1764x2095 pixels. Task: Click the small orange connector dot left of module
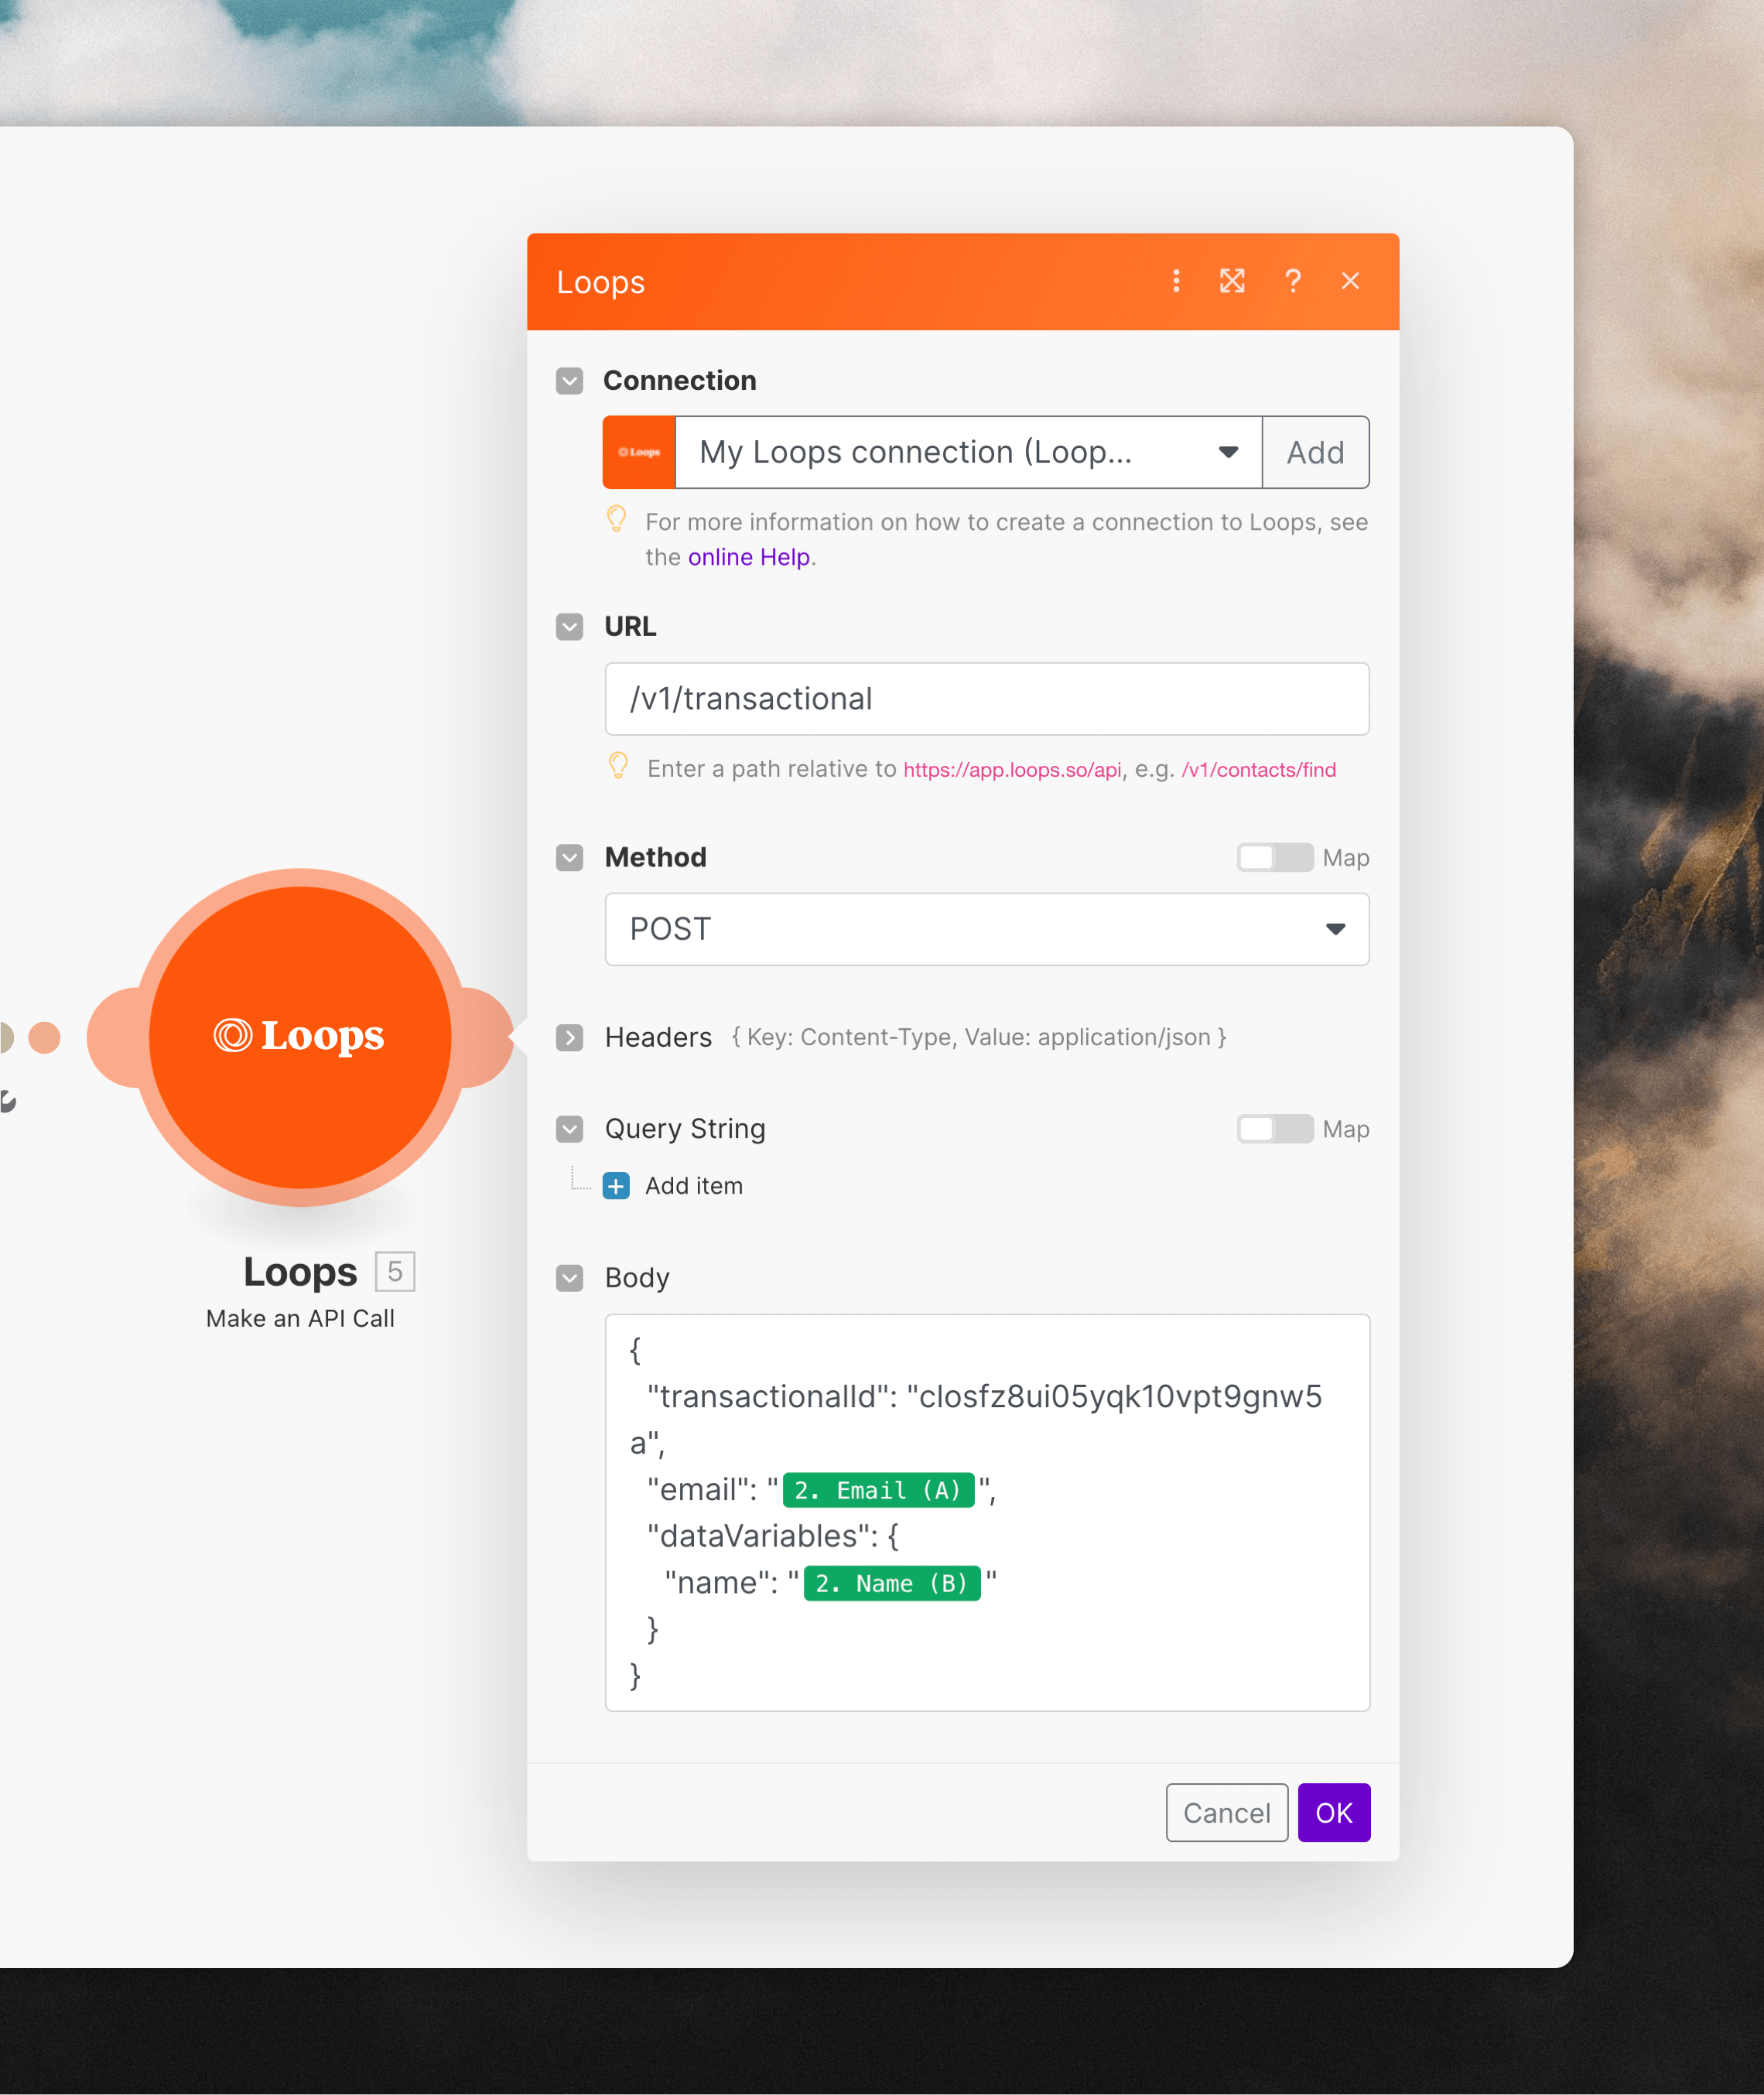(x=44, y=1037)
